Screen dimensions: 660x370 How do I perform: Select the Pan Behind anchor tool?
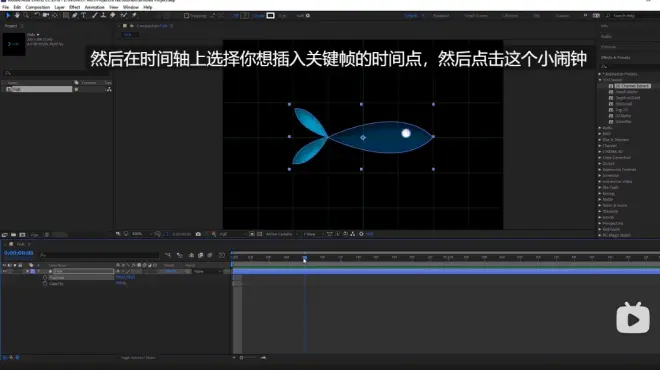(55, 16)
